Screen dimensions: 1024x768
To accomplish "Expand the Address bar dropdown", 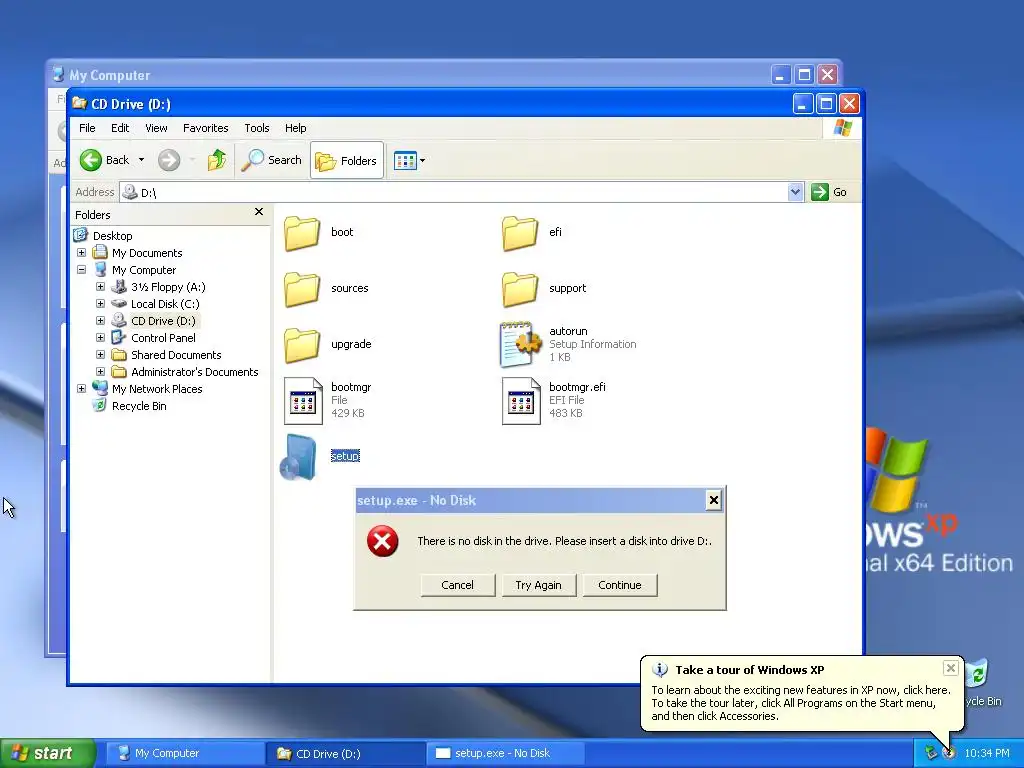I will (795, 192).
